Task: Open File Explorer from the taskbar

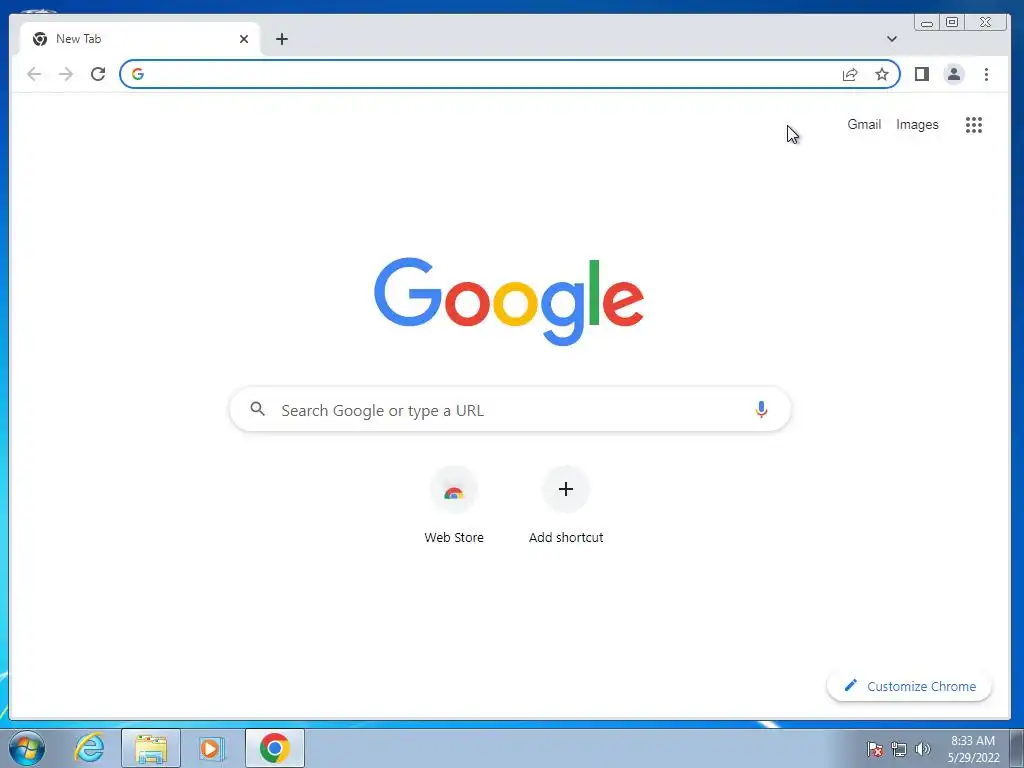Action: [x=151, y=748]
